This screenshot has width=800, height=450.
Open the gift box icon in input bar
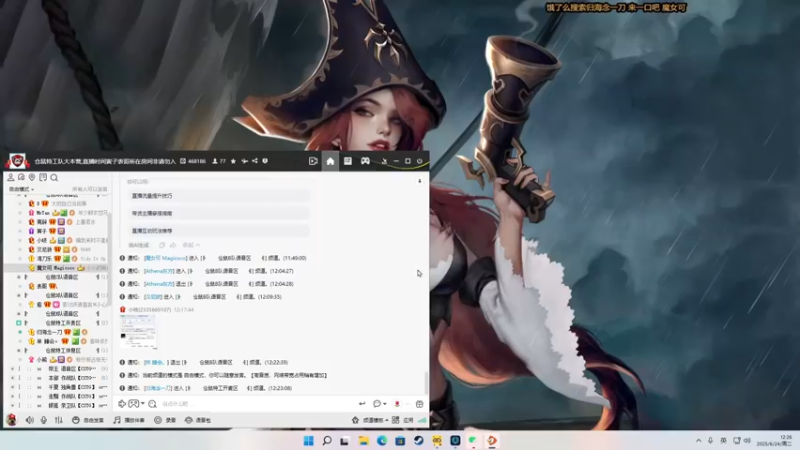pos(419,404)
